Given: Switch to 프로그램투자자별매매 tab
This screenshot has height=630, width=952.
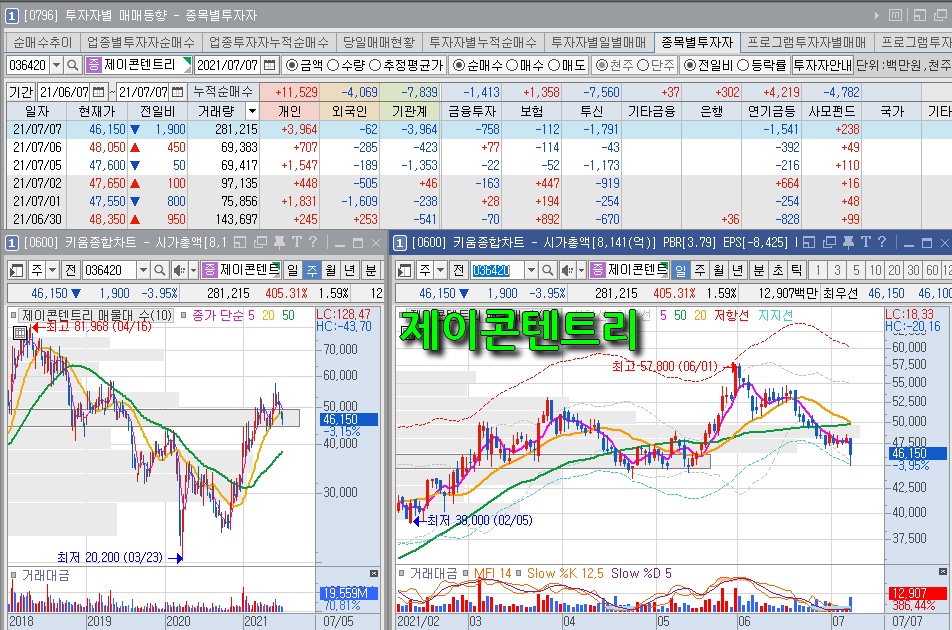Looking at the screenshot, I should [x=806, y=42].
